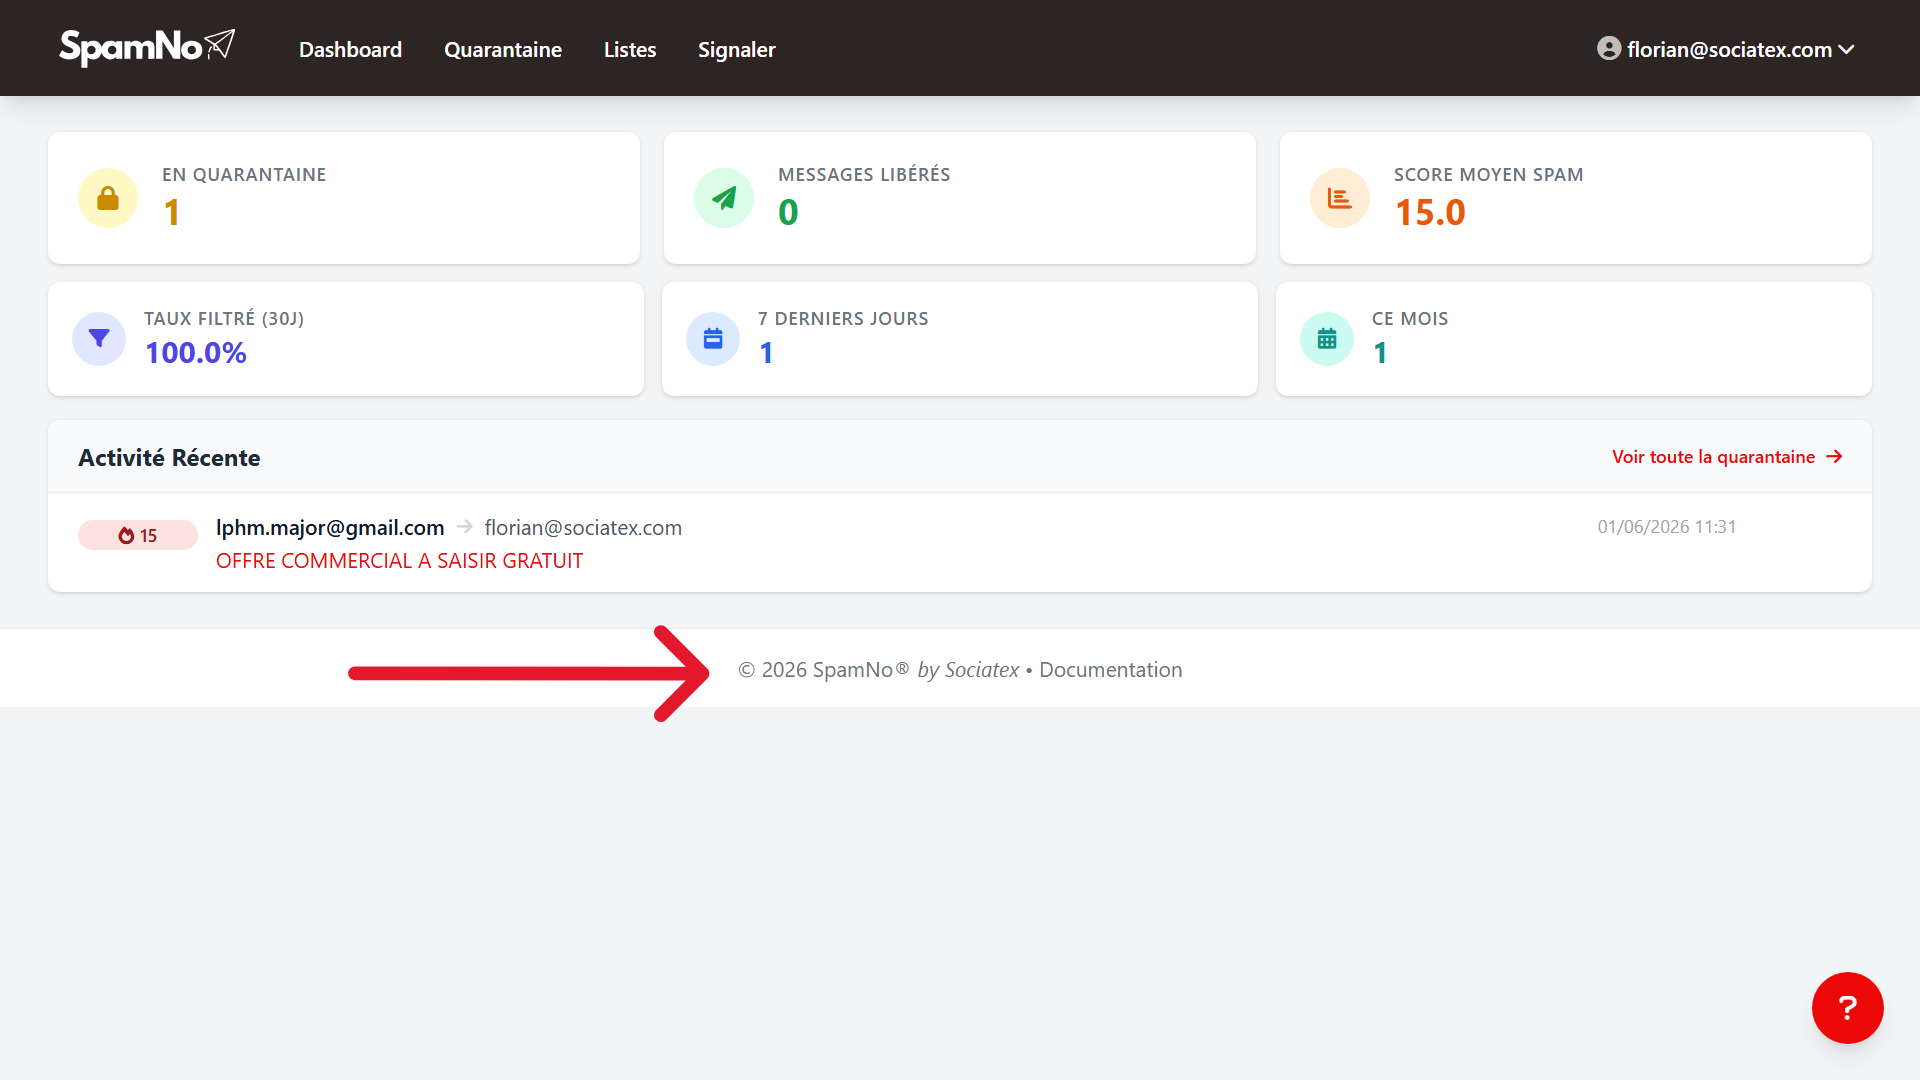Select Signaler in the top navigation

tap(737, 49)
